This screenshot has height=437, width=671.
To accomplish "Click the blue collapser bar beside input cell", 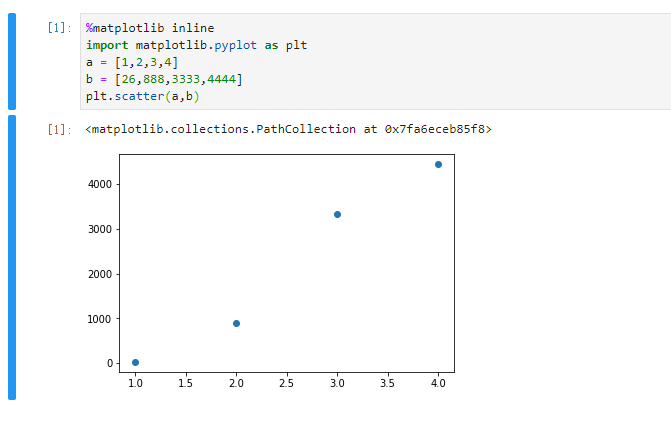I will point(12,61).
